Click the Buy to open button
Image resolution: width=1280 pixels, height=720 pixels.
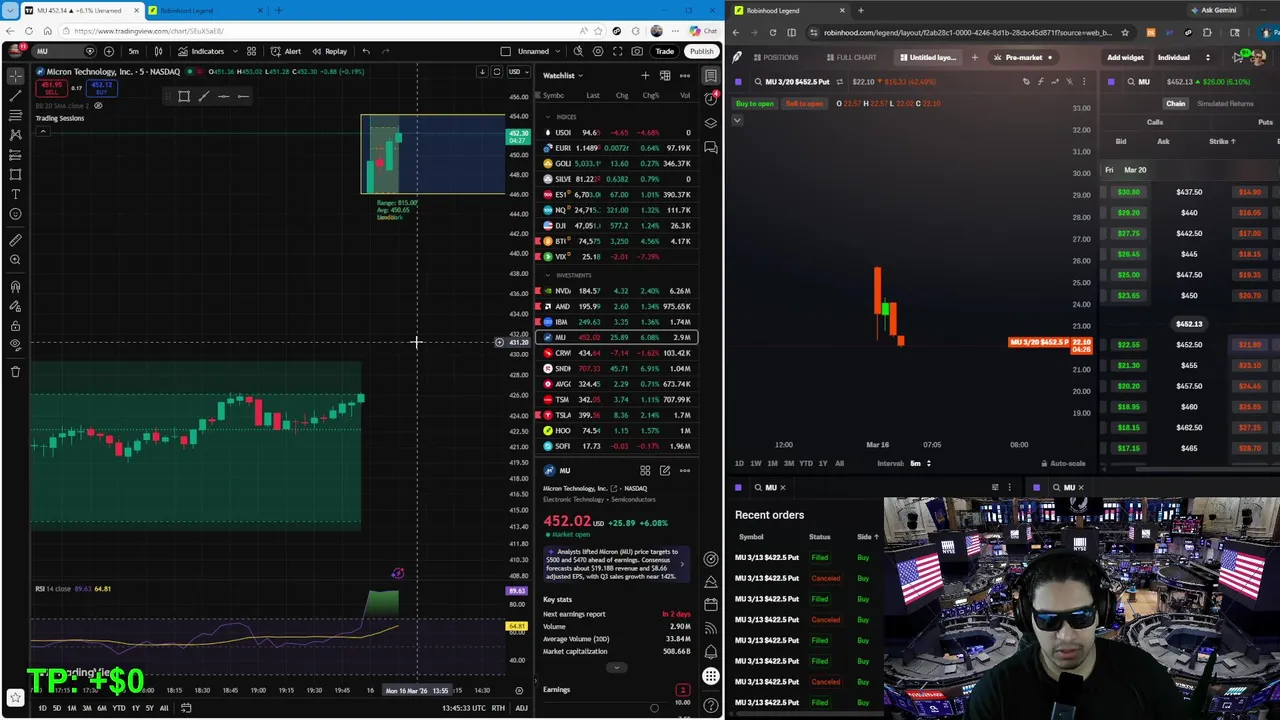755,104
